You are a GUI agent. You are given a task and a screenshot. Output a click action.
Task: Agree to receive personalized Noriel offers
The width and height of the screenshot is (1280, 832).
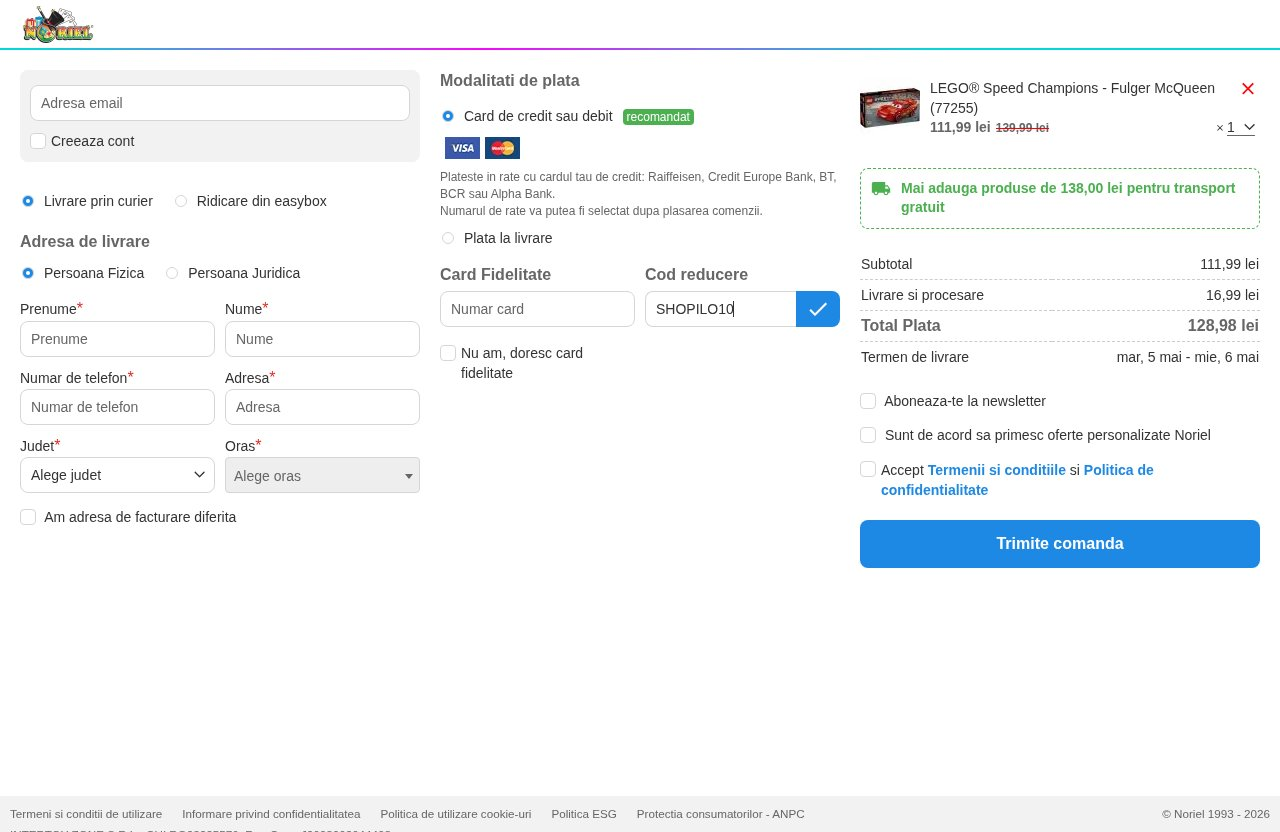(x=868, y=435)
